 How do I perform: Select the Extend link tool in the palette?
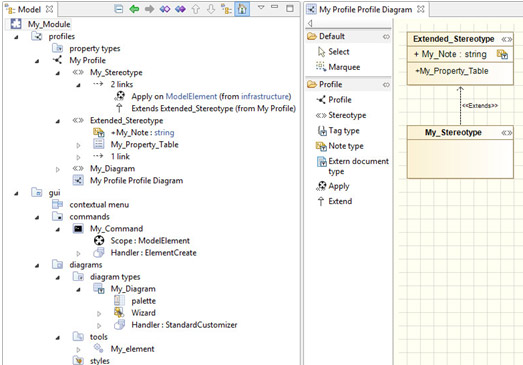coord(335,202)
